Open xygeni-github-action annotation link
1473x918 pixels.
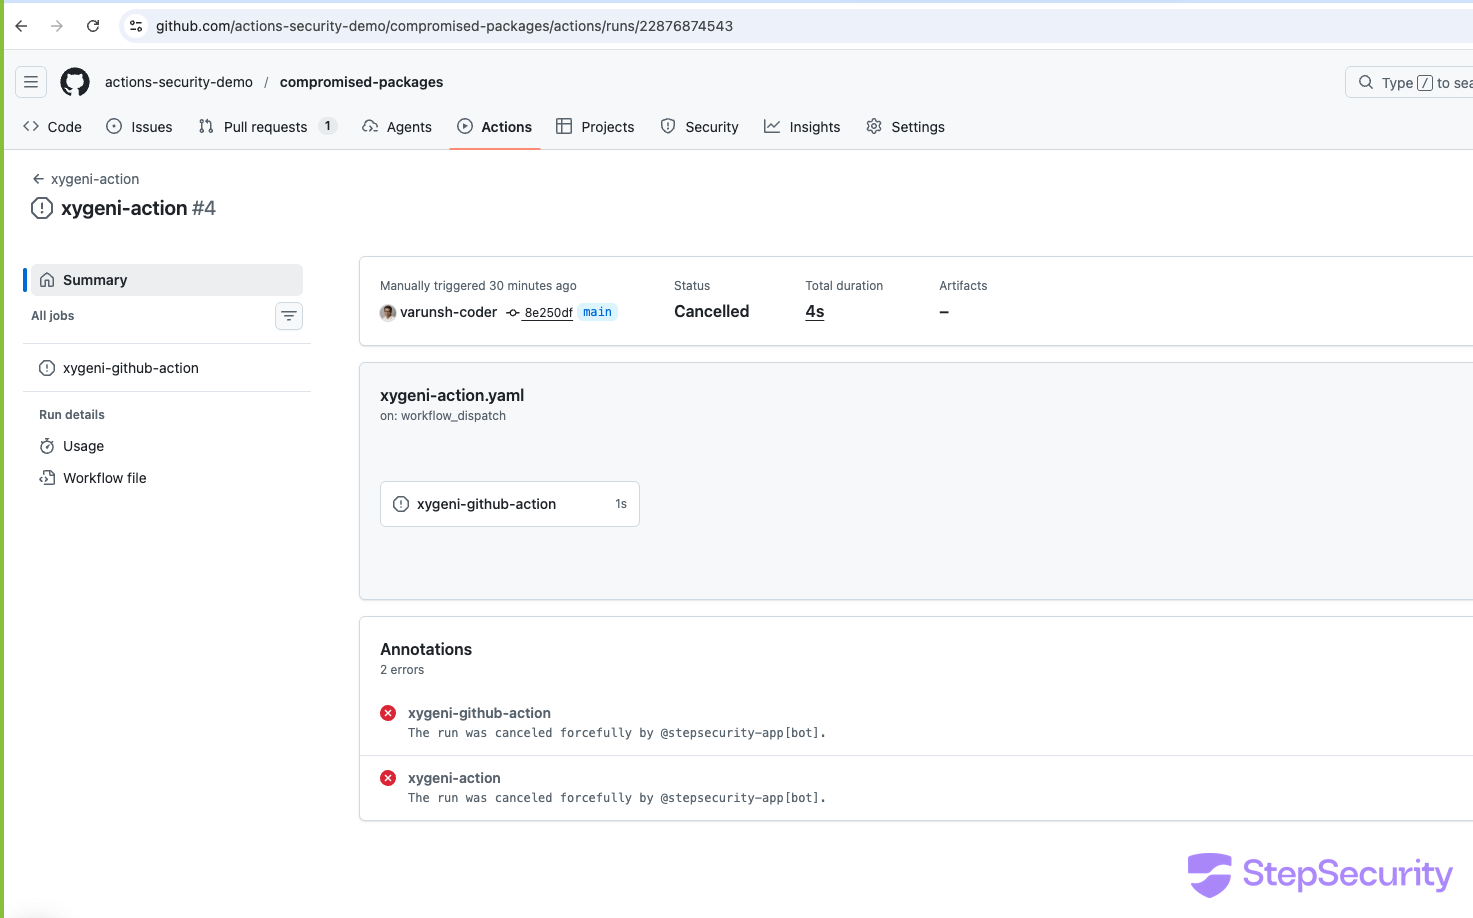(479, 713)
